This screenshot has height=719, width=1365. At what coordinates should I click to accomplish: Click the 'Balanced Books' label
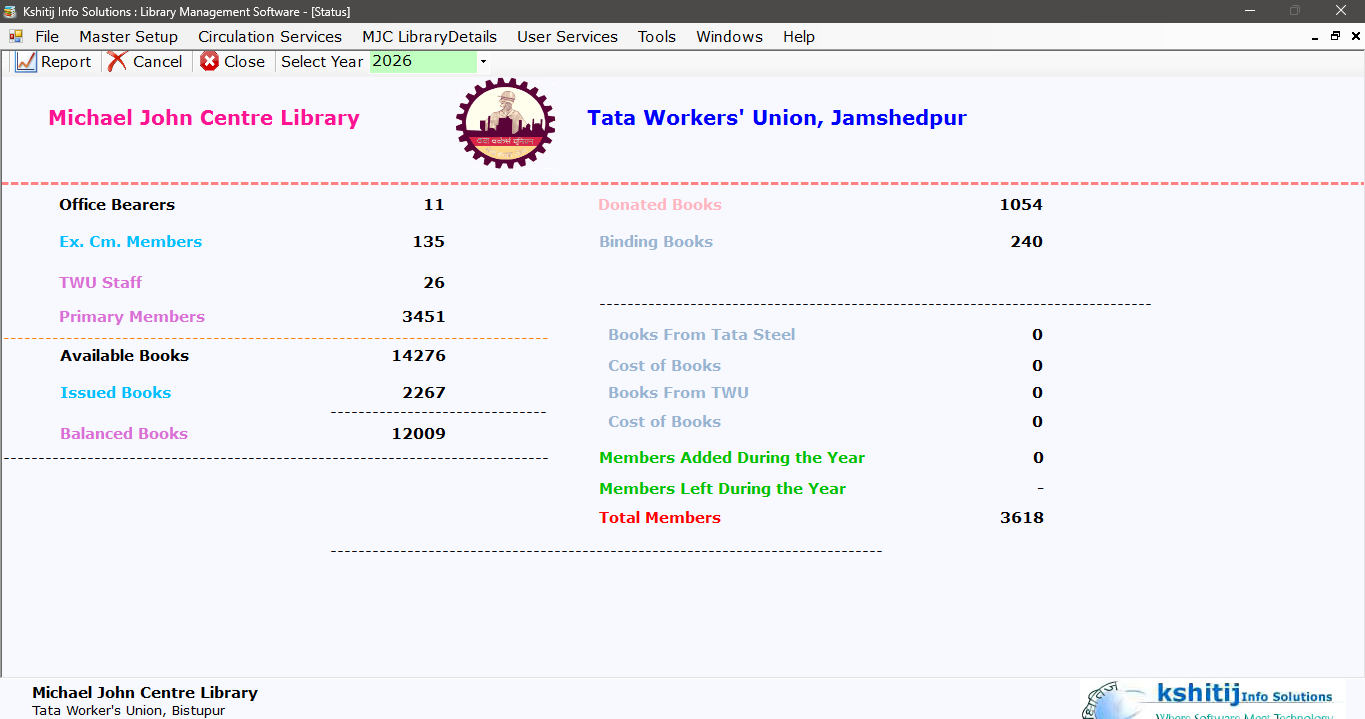pyautogui.click(x=124, y=434)
